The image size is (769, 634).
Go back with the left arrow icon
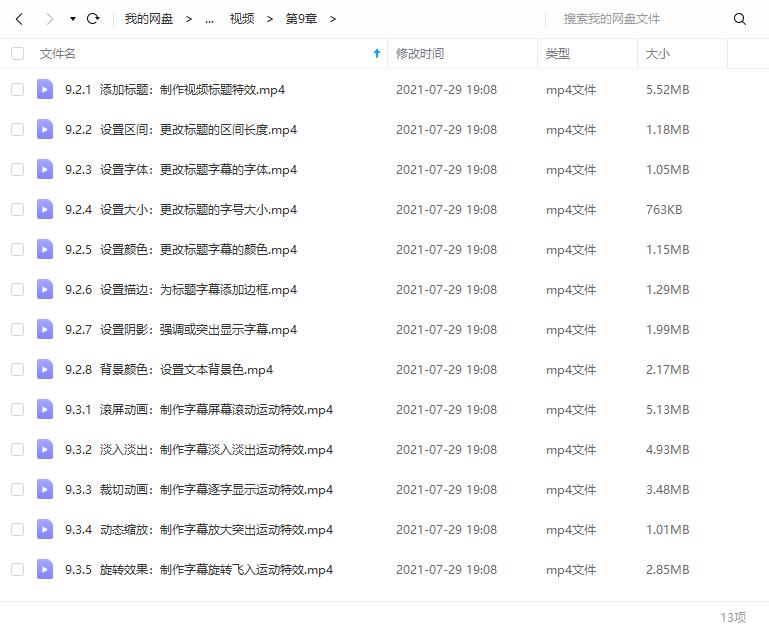pyautogui.click(x=20, y=19)
